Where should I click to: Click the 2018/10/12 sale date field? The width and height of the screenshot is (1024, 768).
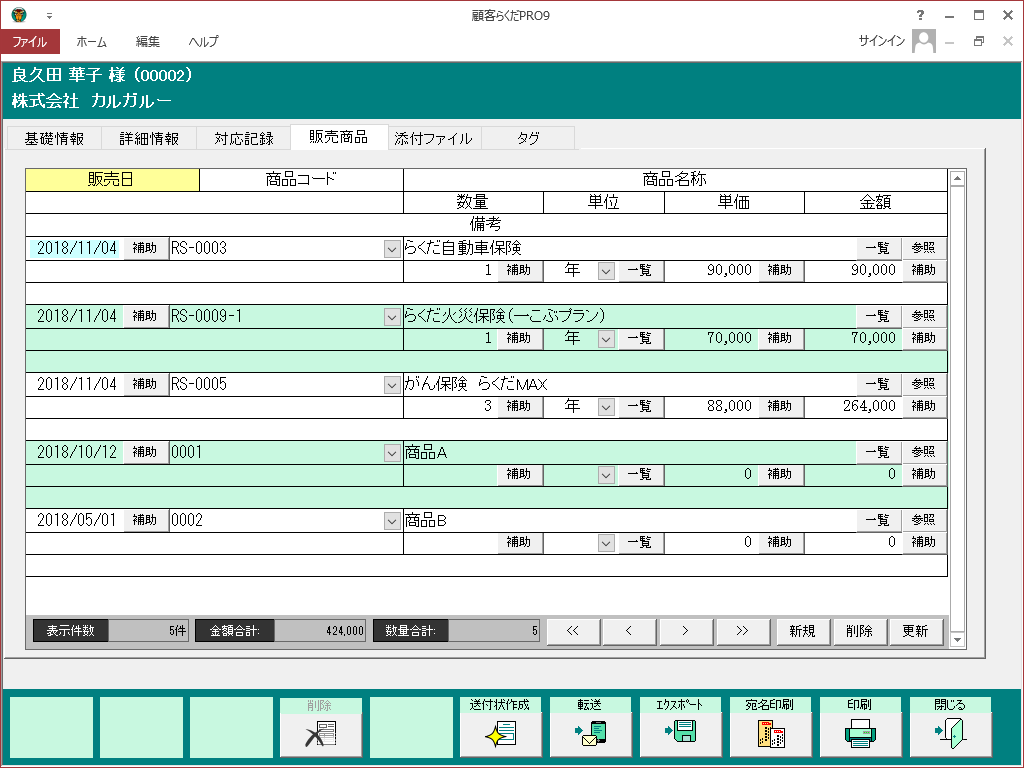coord(76,452)
